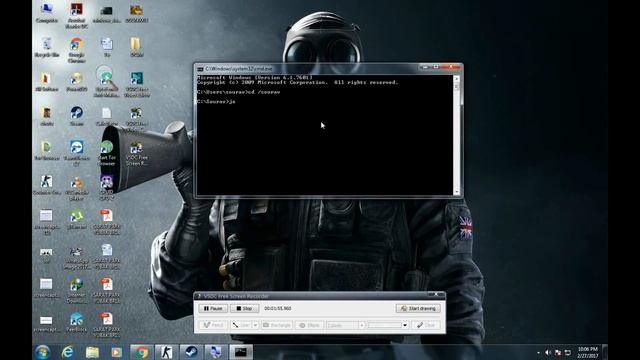The width and height of the screenshot is (640, 360).
Task: Select the Line drawing tool
Action: click(x=240, y=325)
